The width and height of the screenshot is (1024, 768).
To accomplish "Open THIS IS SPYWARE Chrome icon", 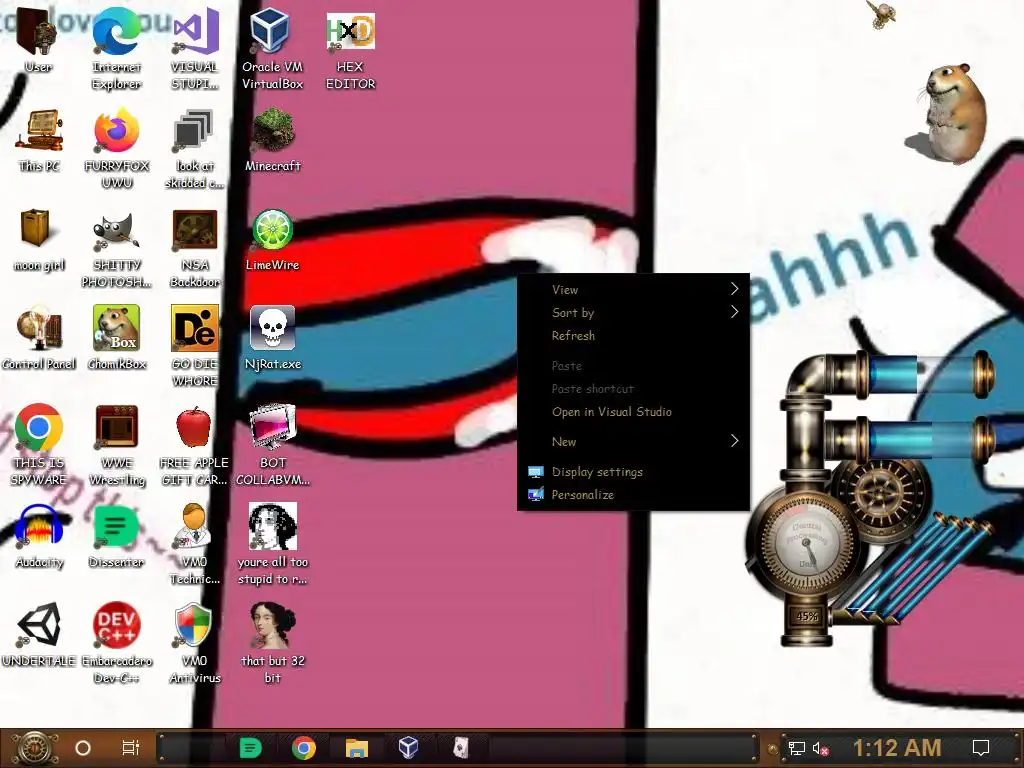I will click(x=39, y=445).
